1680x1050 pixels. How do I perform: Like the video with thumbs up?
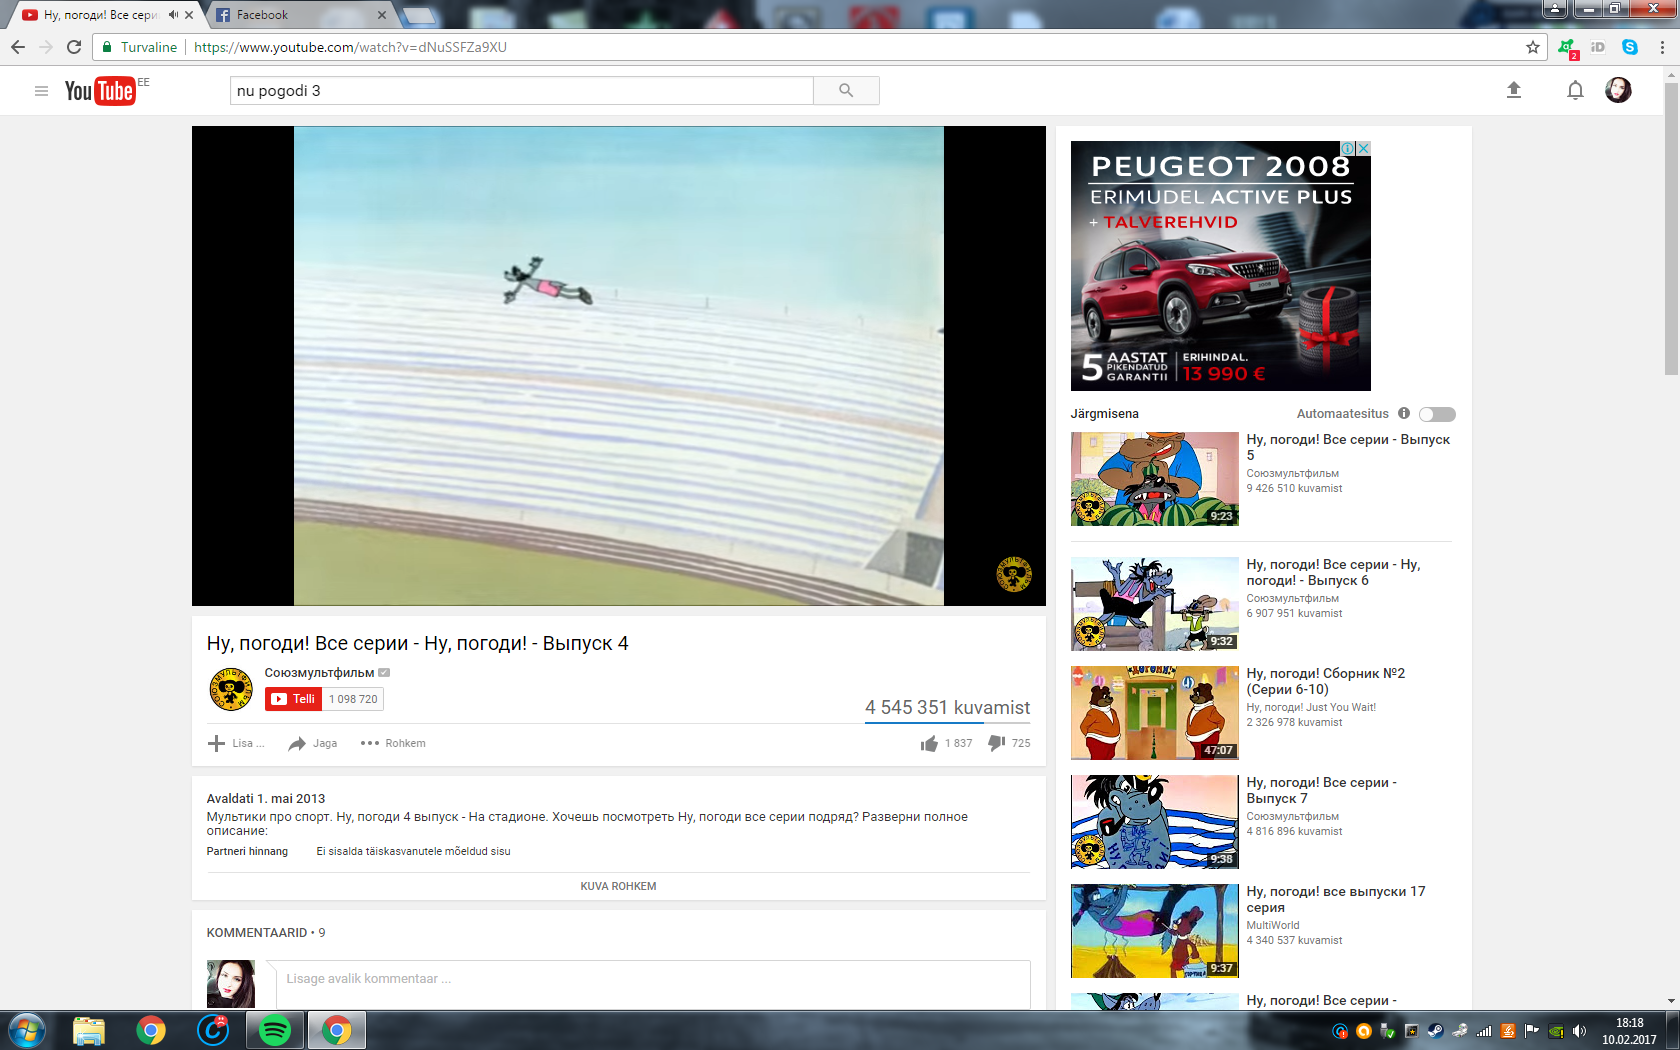point(929,743)
